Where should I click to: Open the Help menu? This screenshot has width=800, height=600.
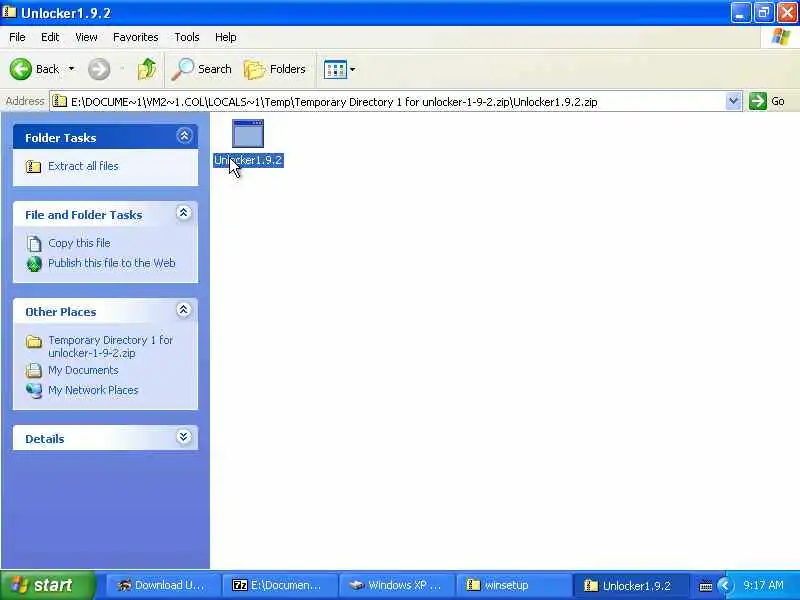(x=226, y=37)
